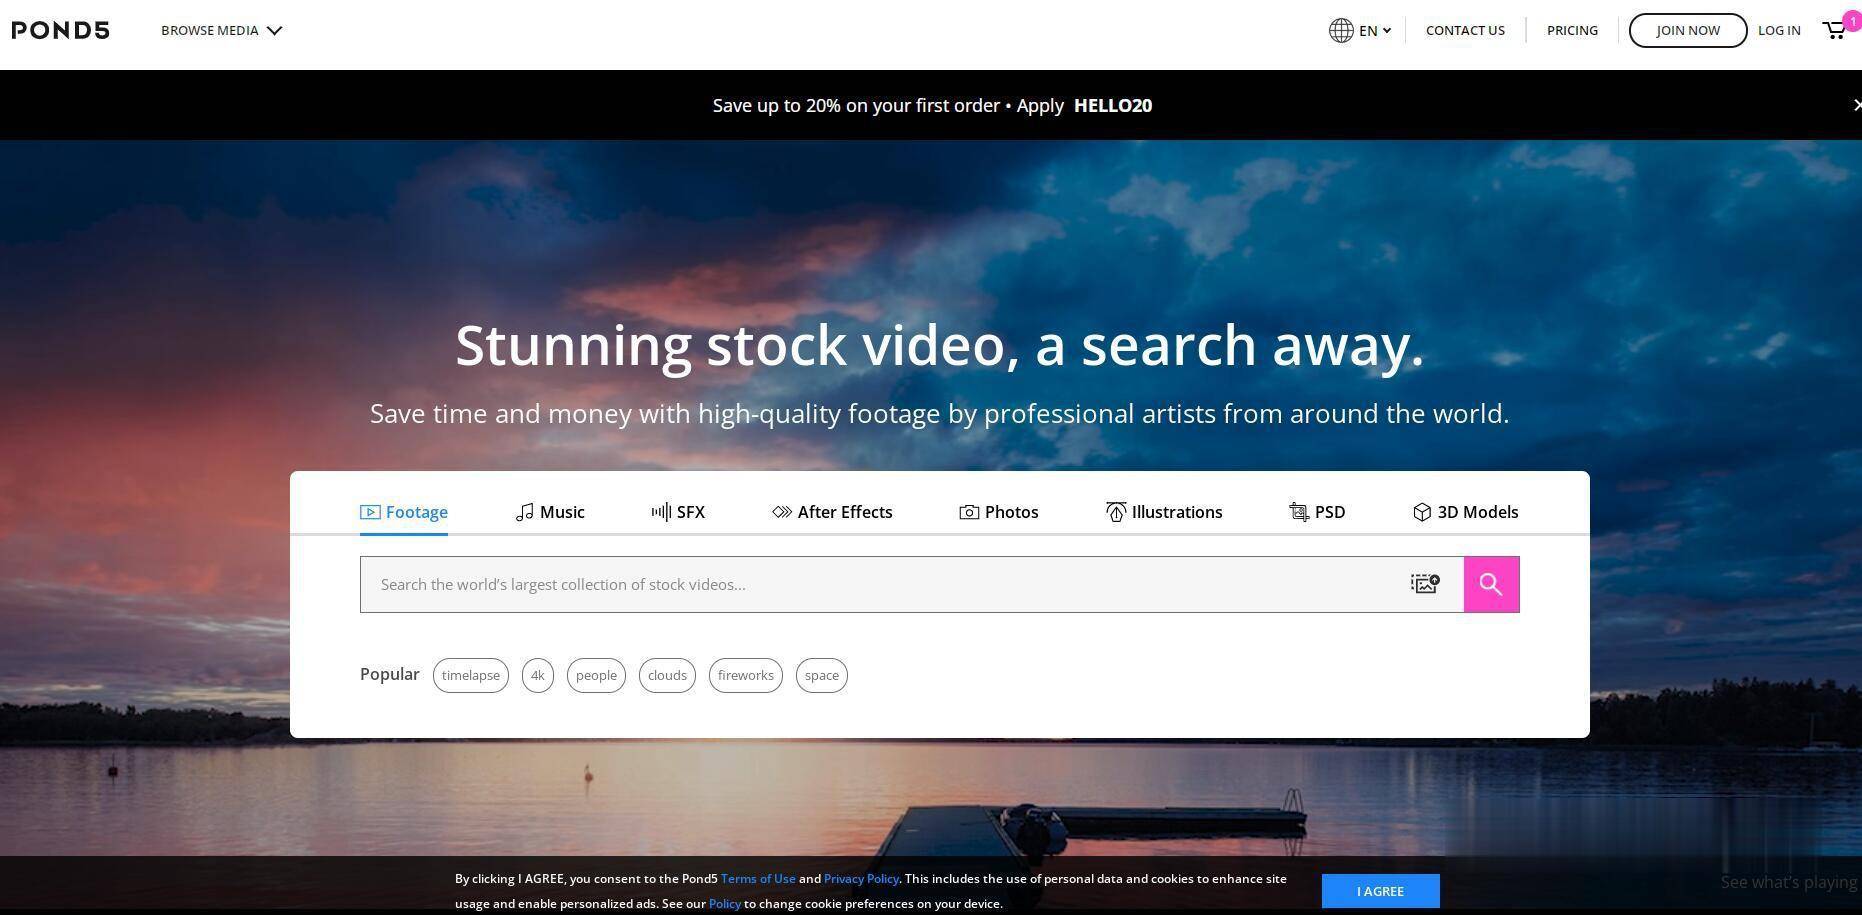The width and height of the screenshot is (1862, 915).
Task: Select the Photos tab
Action: click(x=999, y=512)
